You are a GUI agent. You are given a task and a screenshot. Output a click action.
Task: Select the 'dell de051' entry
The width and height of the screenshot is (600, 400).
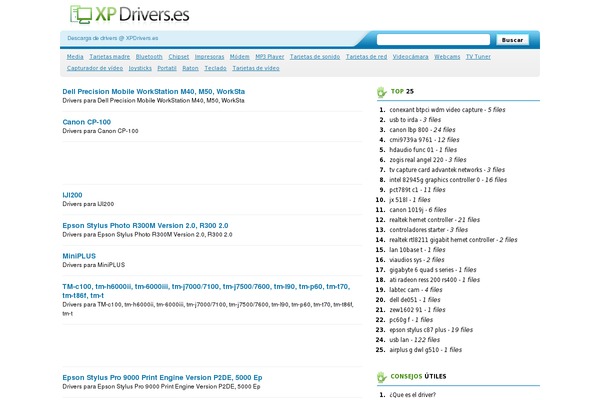point(415,299)
